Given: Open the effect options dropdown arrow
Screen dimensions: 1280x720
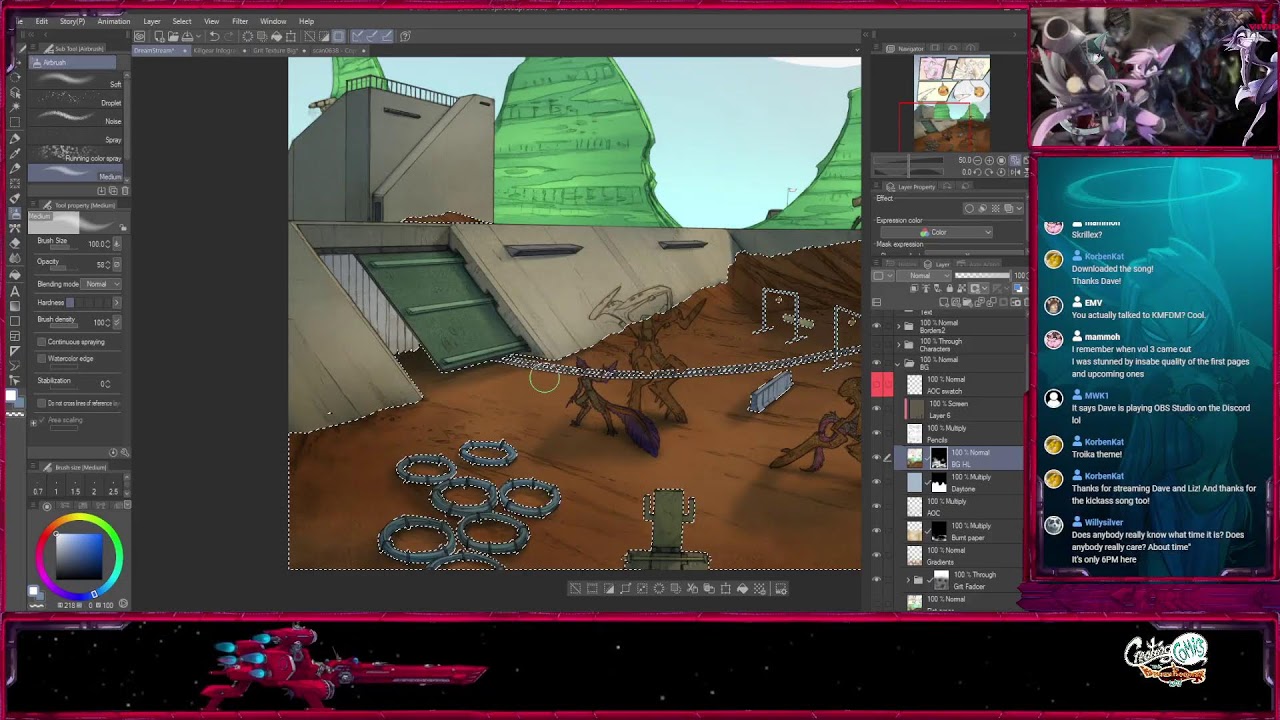Looking at the screenshot, I should pyautogui.click(x=1018, y=208).
